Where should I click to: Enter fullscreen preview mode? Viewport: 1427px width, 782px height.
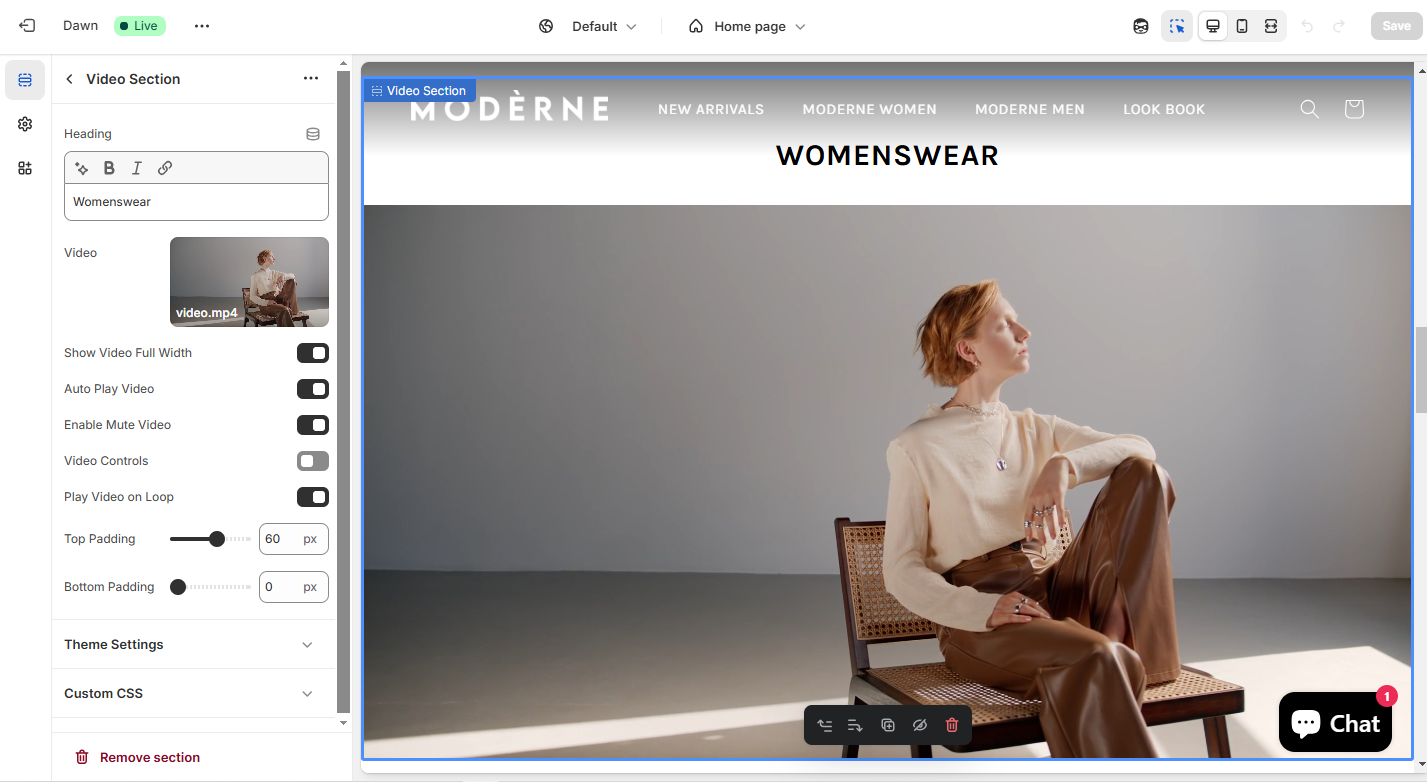(x=1271, y=26)
